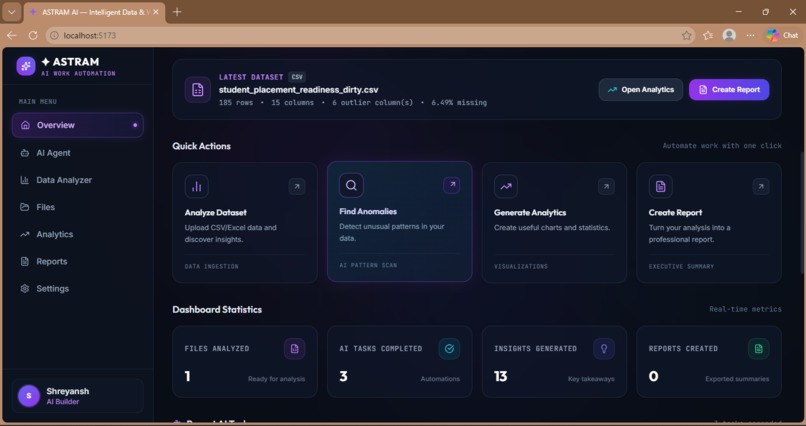Open a new browser tab
The image size is (806, 426).
(177, 12)
